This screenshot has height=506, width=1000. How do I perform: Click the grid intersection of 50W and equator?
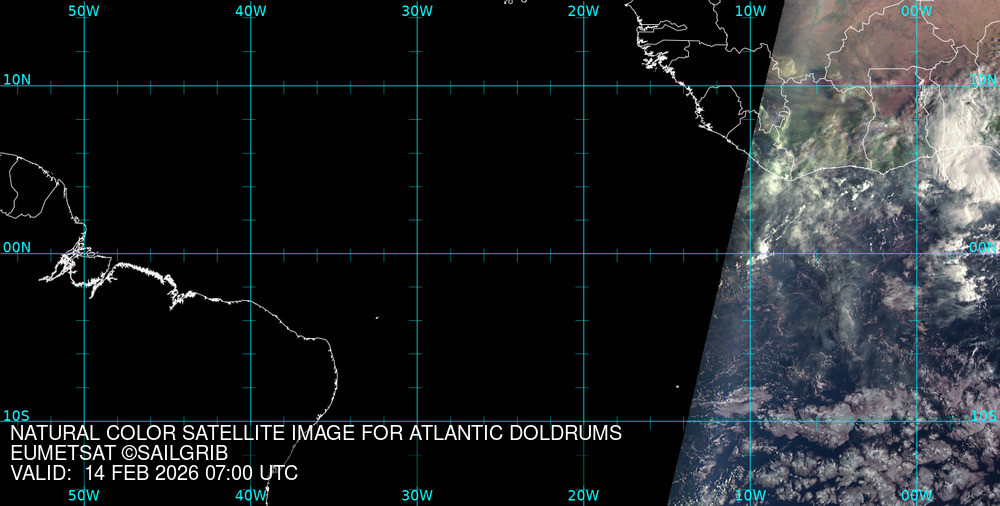pos(84,253)
